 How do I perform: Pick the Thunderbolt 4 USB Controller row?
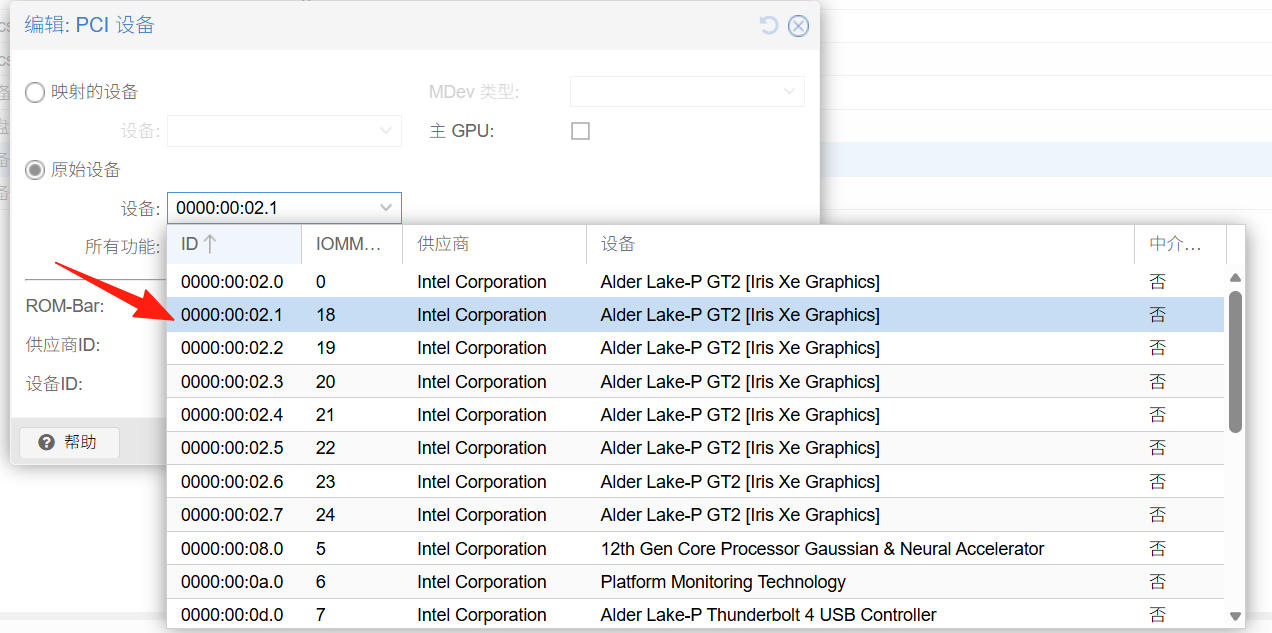coord(695,614)
